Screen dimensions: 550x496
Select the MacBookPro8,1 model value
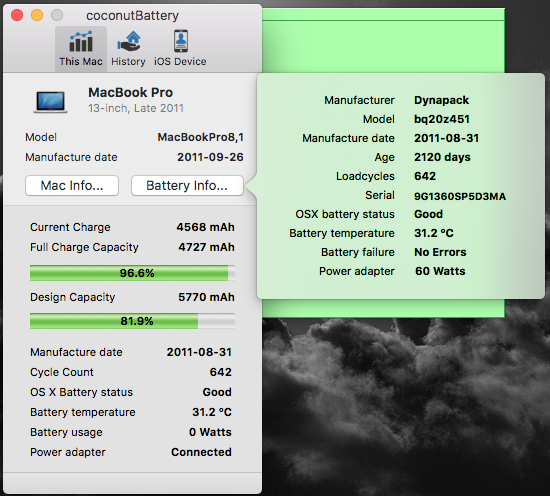click(200, 137)
